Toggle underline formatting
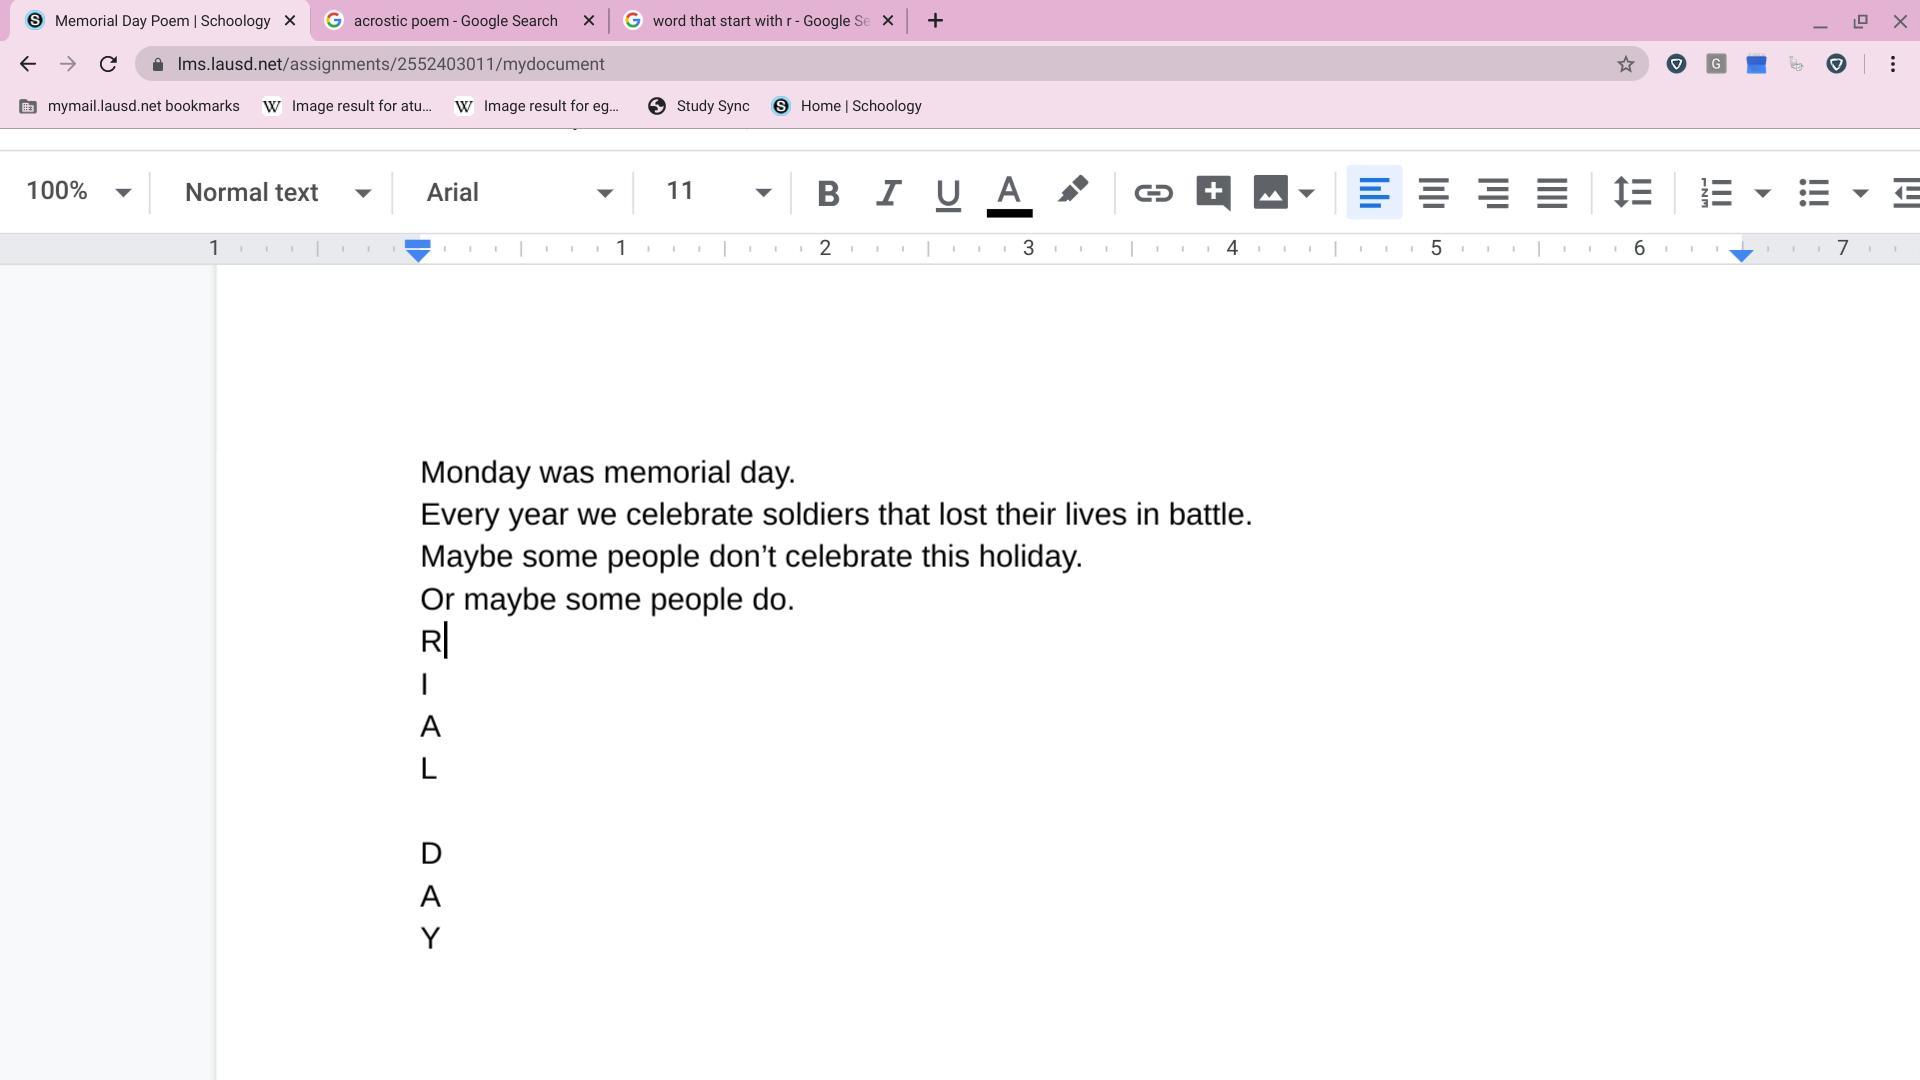The height and width of the screenshot is (1080, 1920). pos(947,193)
